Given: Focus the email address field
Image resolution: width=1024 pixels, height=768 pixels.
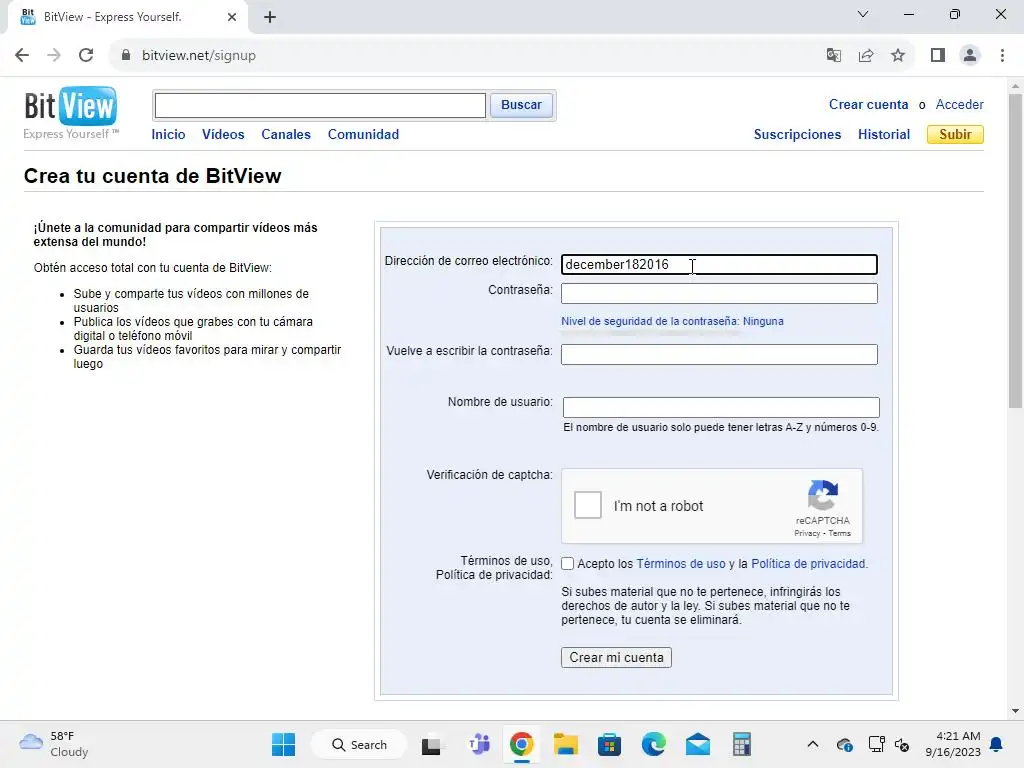Looking at the screenshot, I should point(719,264).
